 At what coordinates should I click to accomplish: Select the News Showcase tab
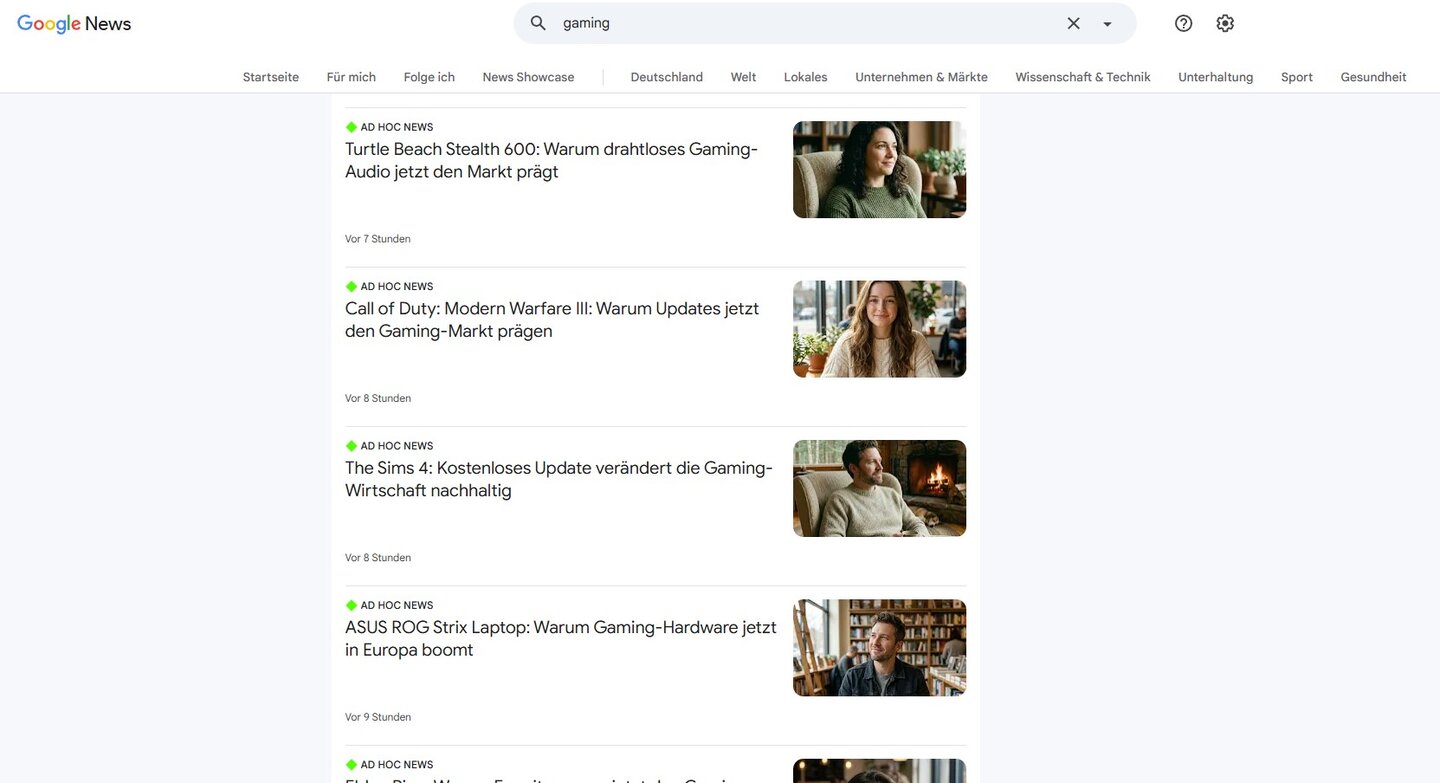pyautogui.click(x=528, y=77)
